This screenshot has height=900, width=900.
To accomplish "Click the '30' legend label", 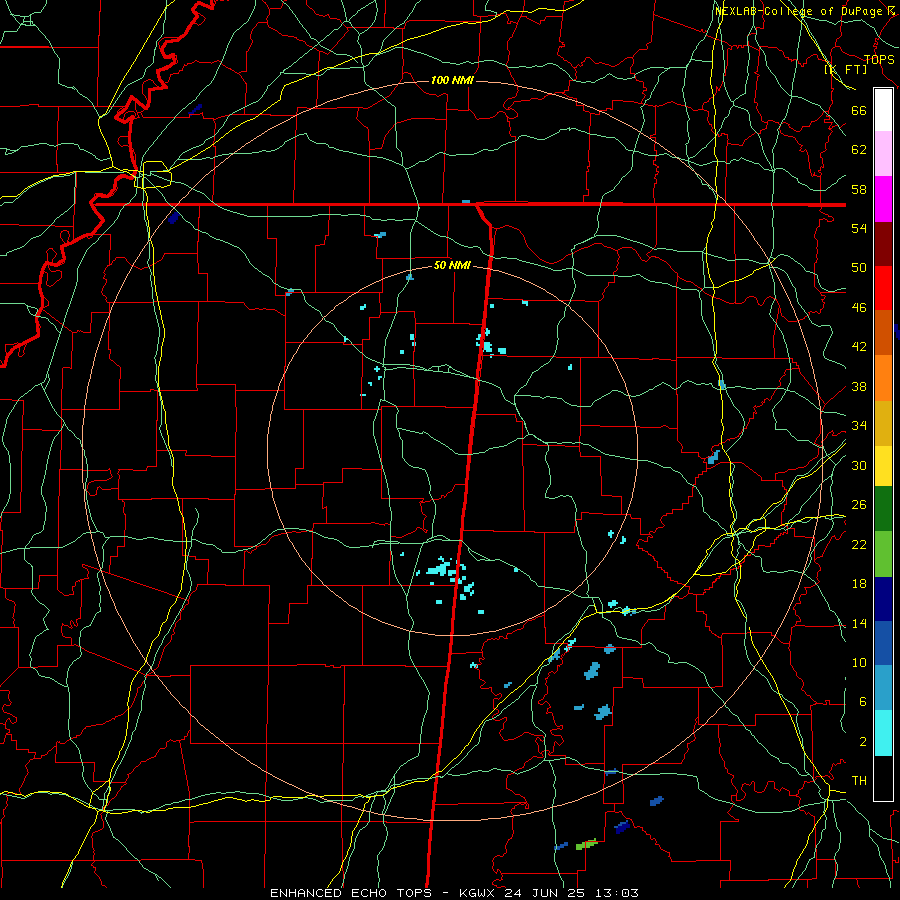I will [859, 465].
